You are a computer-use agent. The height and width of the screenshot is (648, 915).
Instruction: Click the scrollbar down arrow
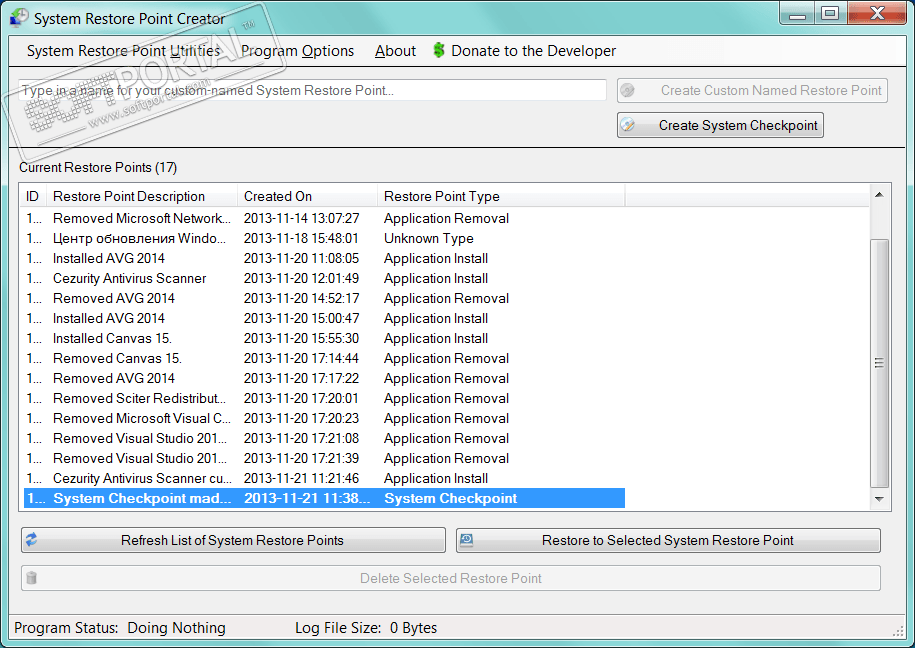tap(879, 499)
